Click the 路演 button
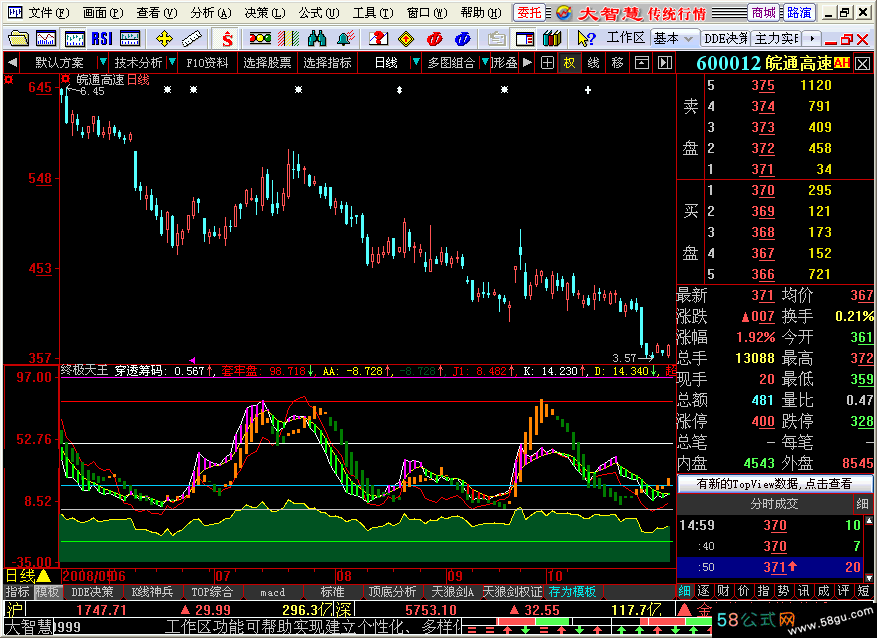 (x=798, y=12)
